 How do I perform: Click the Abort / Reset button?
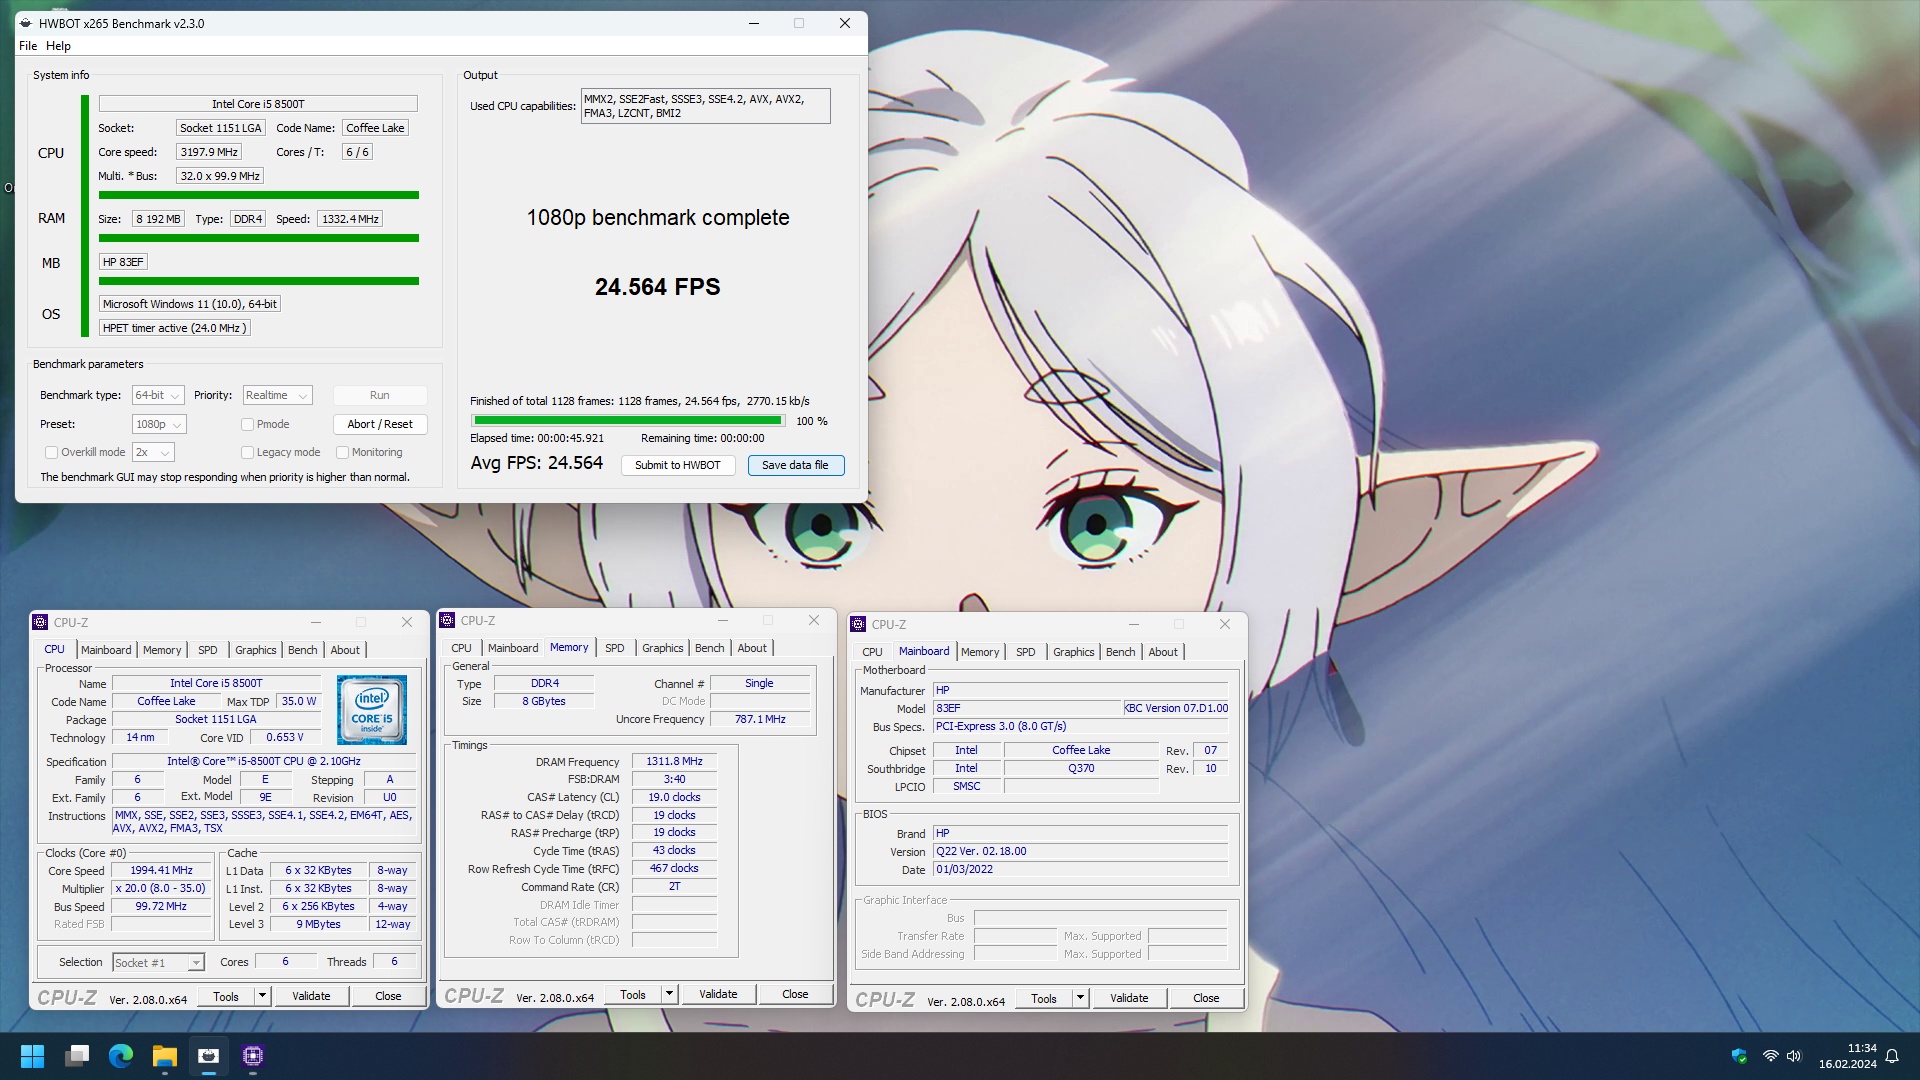tap(380, 425)
